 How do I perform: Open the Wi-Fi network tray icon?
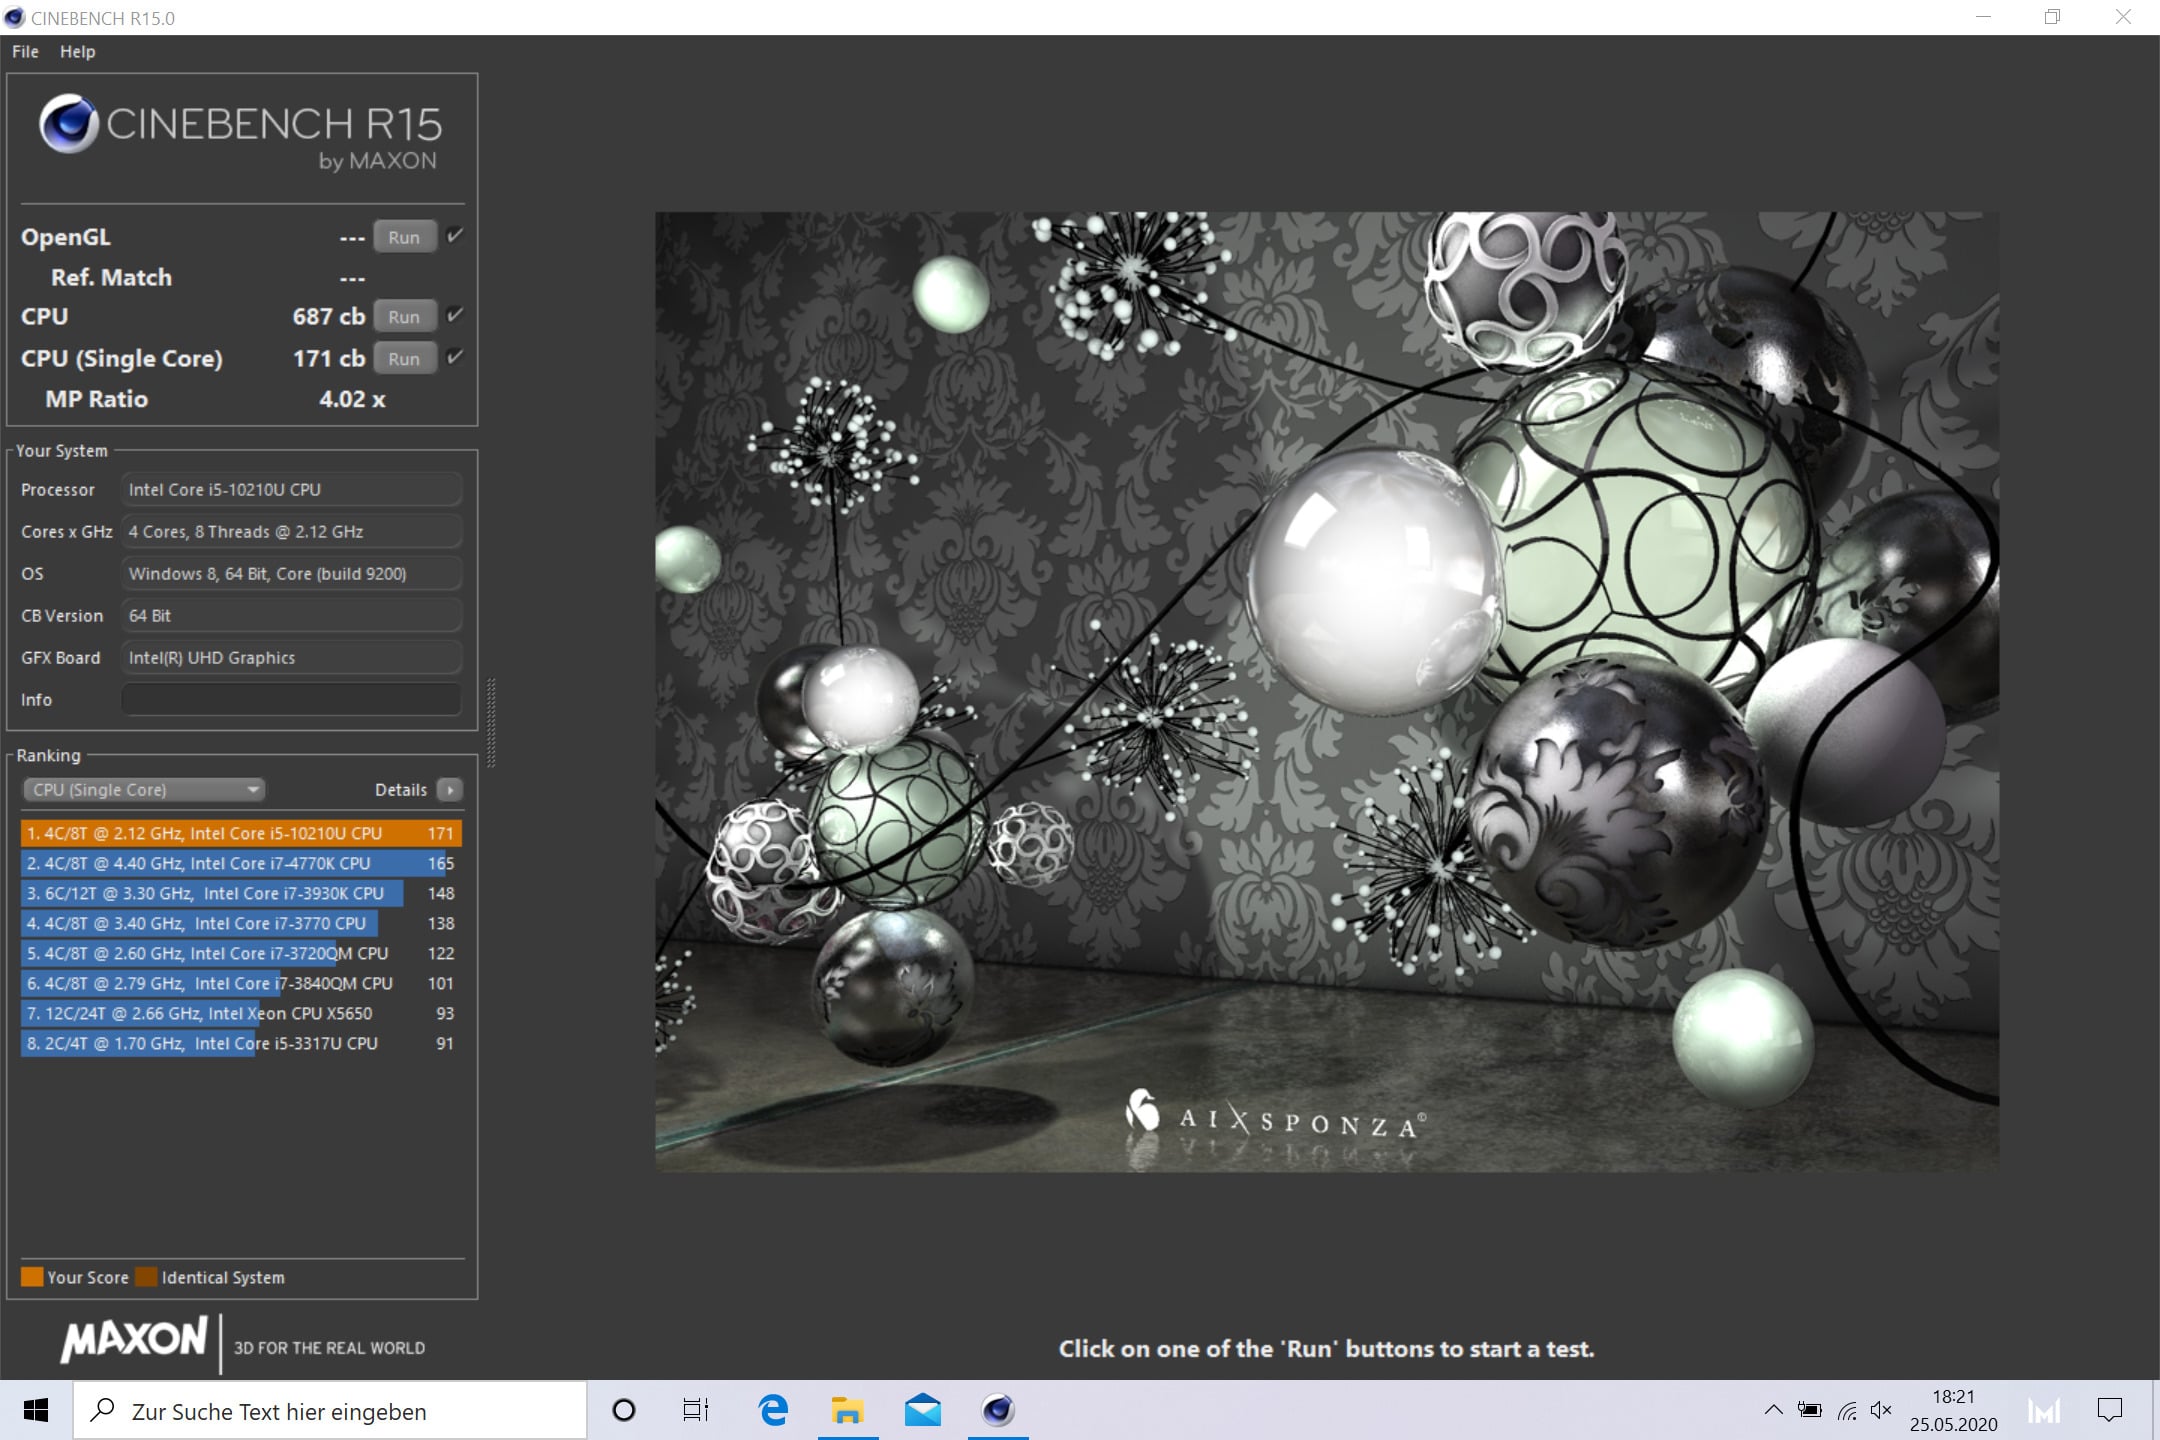(1846, 1411)
